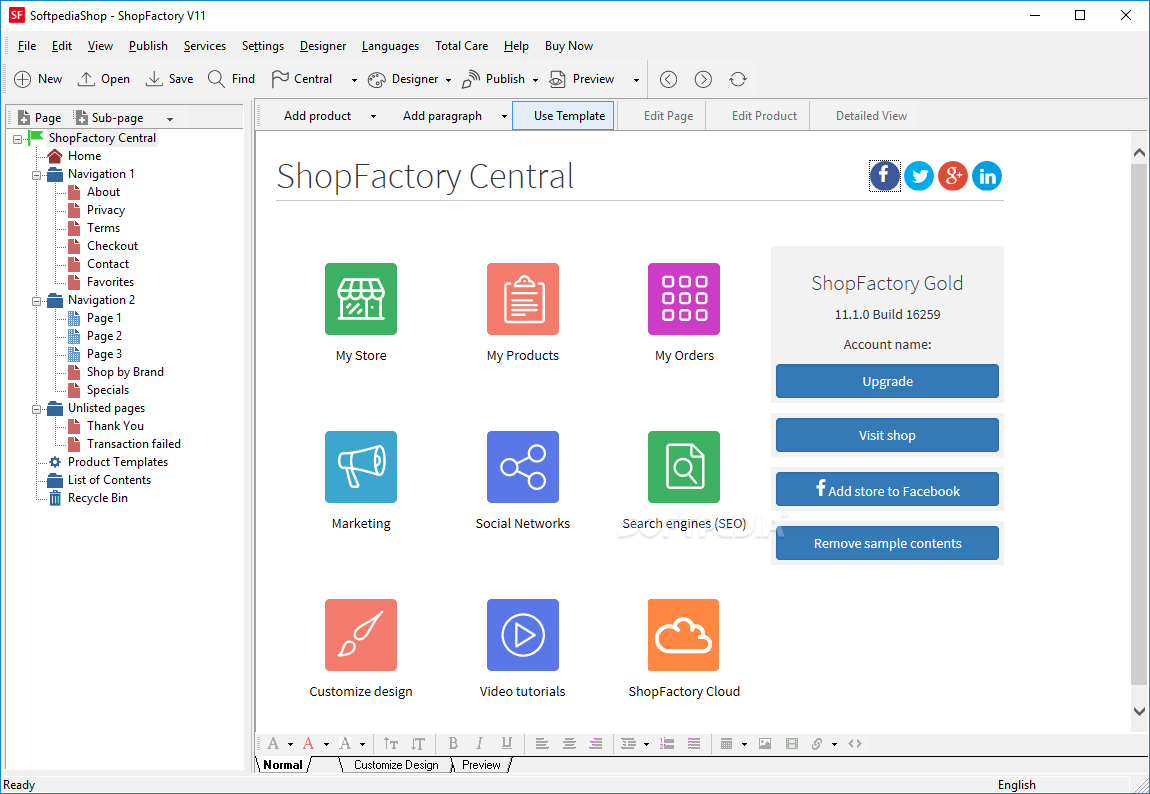The image size is (1150, 794).
Task: Go forward with the right arrow icon
Action: [x=703, y=79]
